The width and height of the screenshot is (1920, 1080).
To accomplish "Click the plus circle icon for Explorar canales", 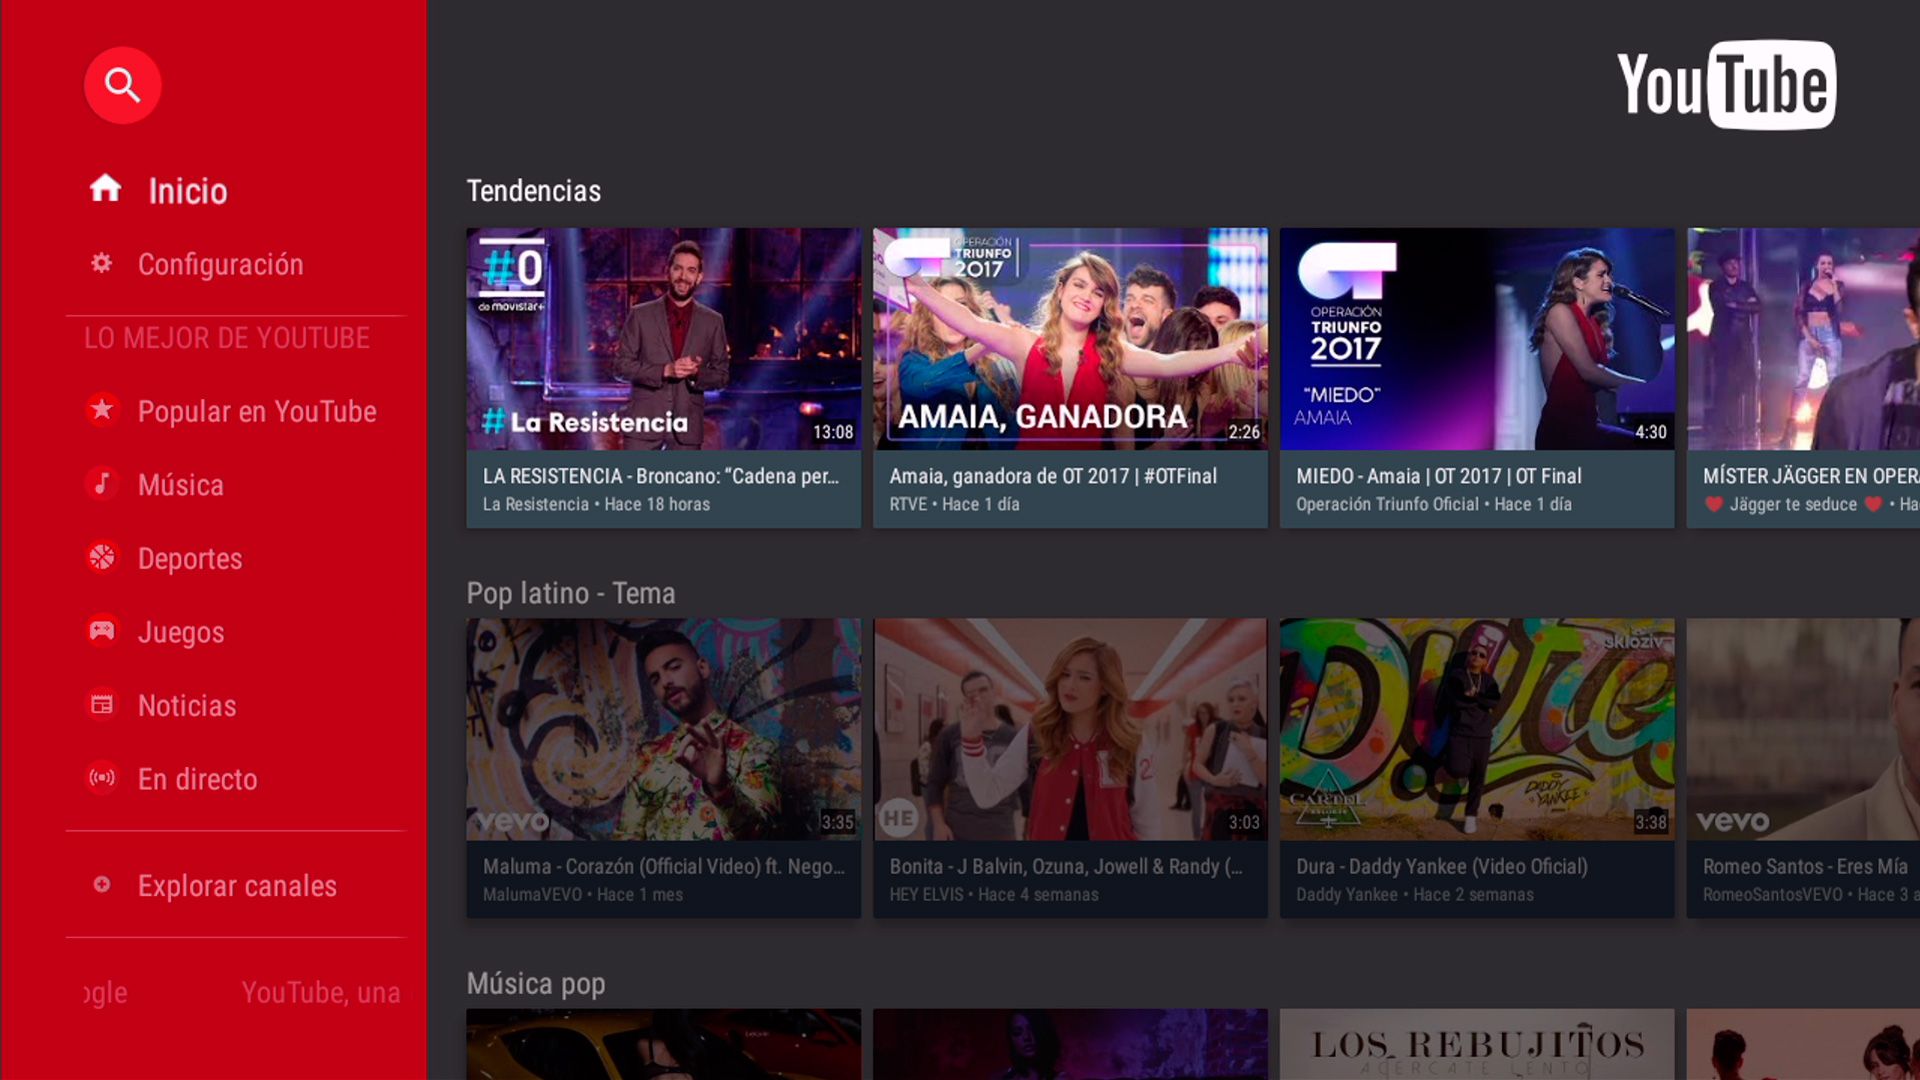I will pos(101,885).
